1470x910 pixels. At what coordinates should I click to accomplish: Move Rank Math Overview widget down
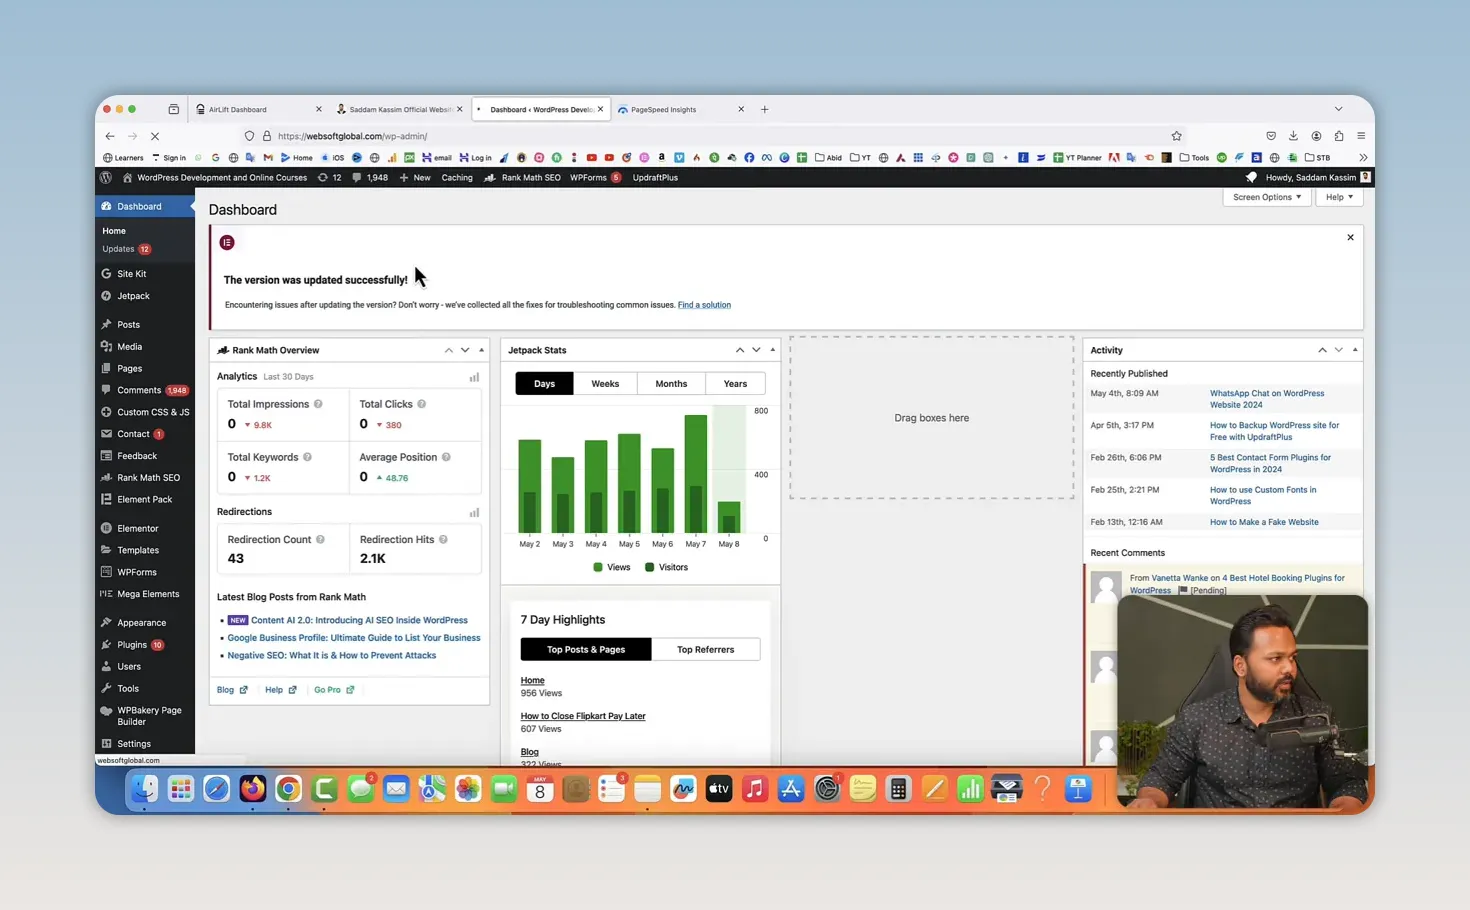click(465, 351)
